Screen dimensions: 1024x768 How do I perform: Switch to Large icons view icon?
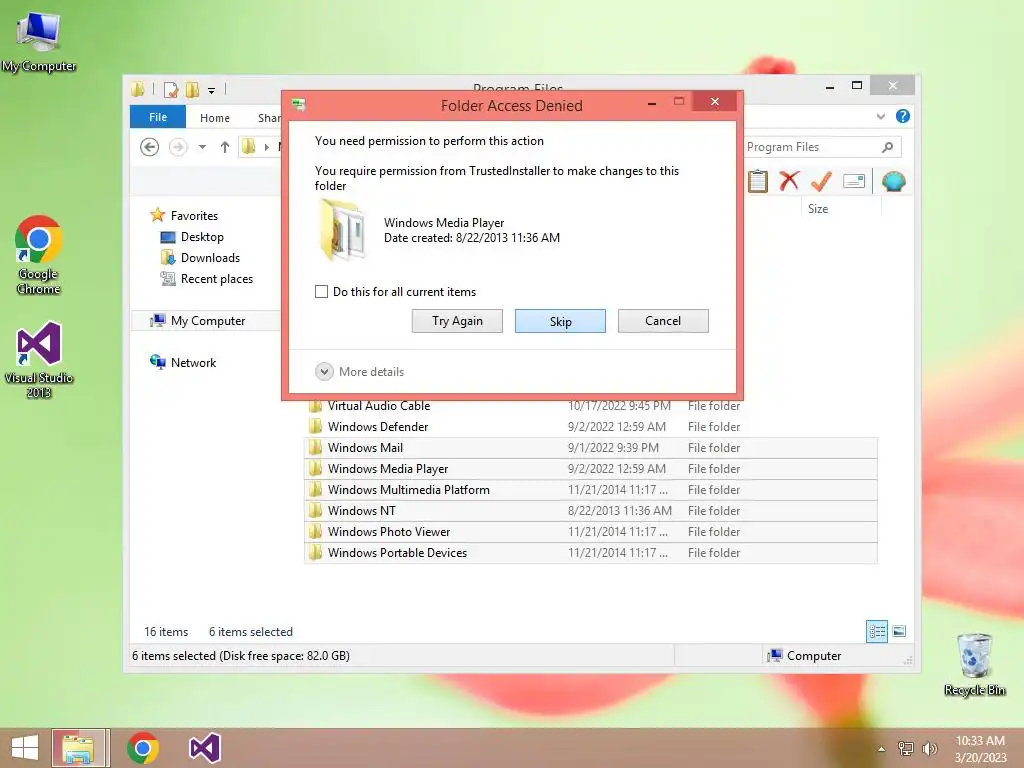[899, 631]
